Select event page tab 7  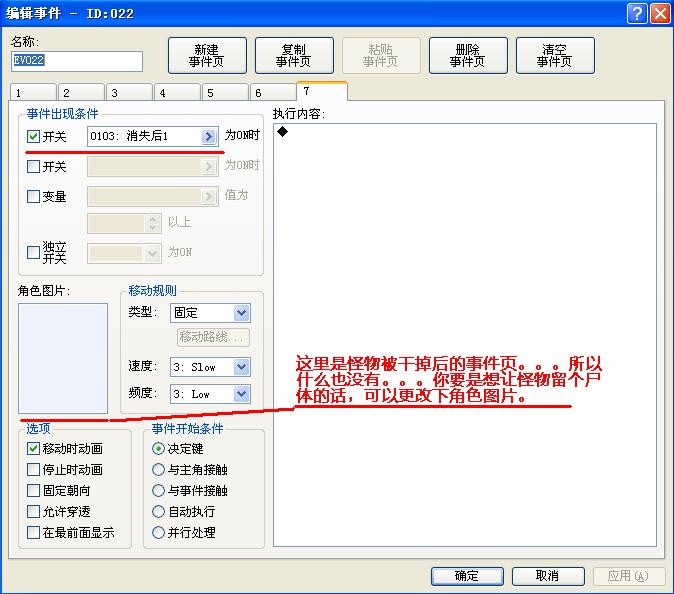[x=322, y=91]
